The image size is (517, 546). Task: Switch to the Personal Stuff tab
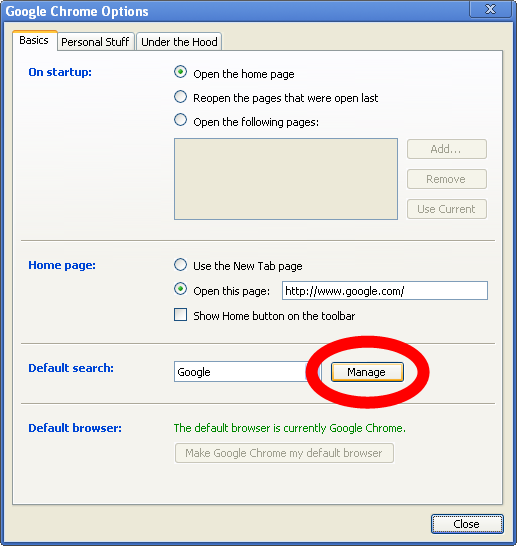pos(95,42)
